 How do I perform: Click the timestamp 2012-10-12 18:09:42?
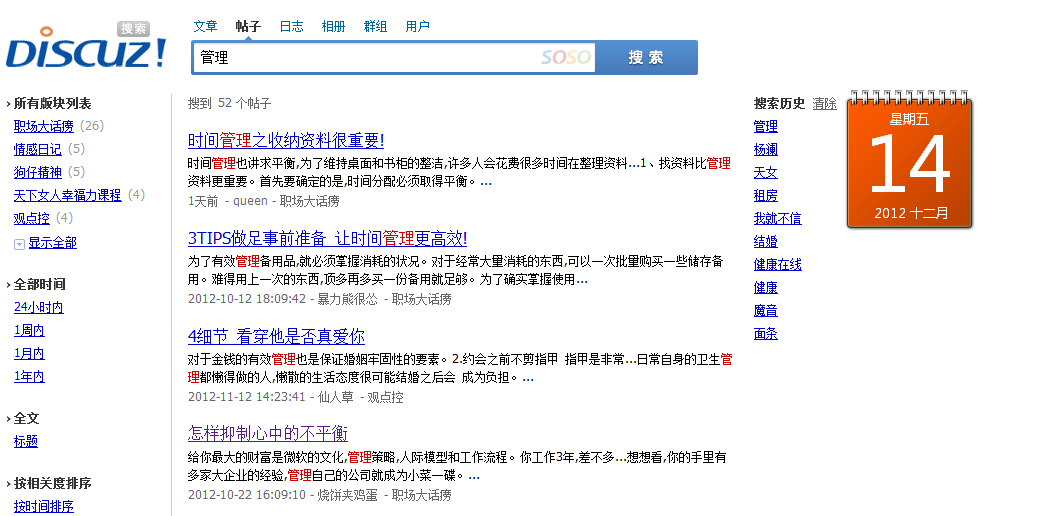click(247, 299)
